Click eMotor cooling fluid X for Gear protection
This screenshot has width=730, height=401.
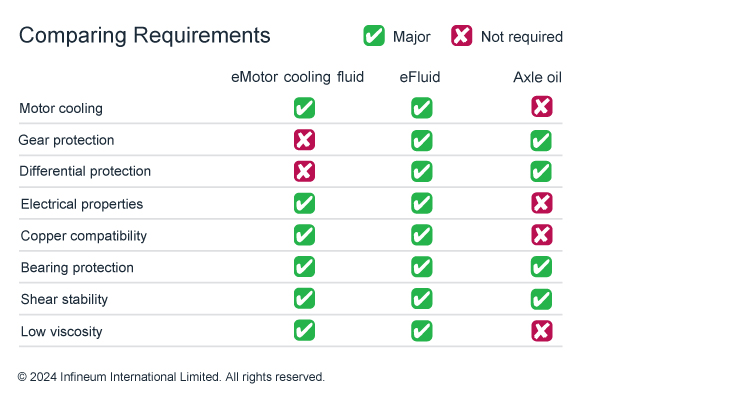coord(304,140)
